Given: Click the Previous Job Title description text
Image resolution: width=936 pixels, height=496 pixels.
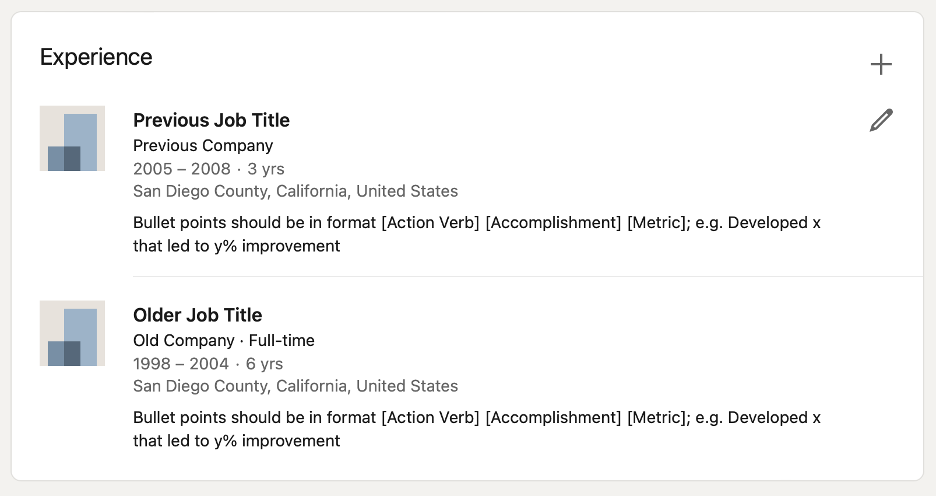Looking at the screenshot, I should tap(476, 223).
